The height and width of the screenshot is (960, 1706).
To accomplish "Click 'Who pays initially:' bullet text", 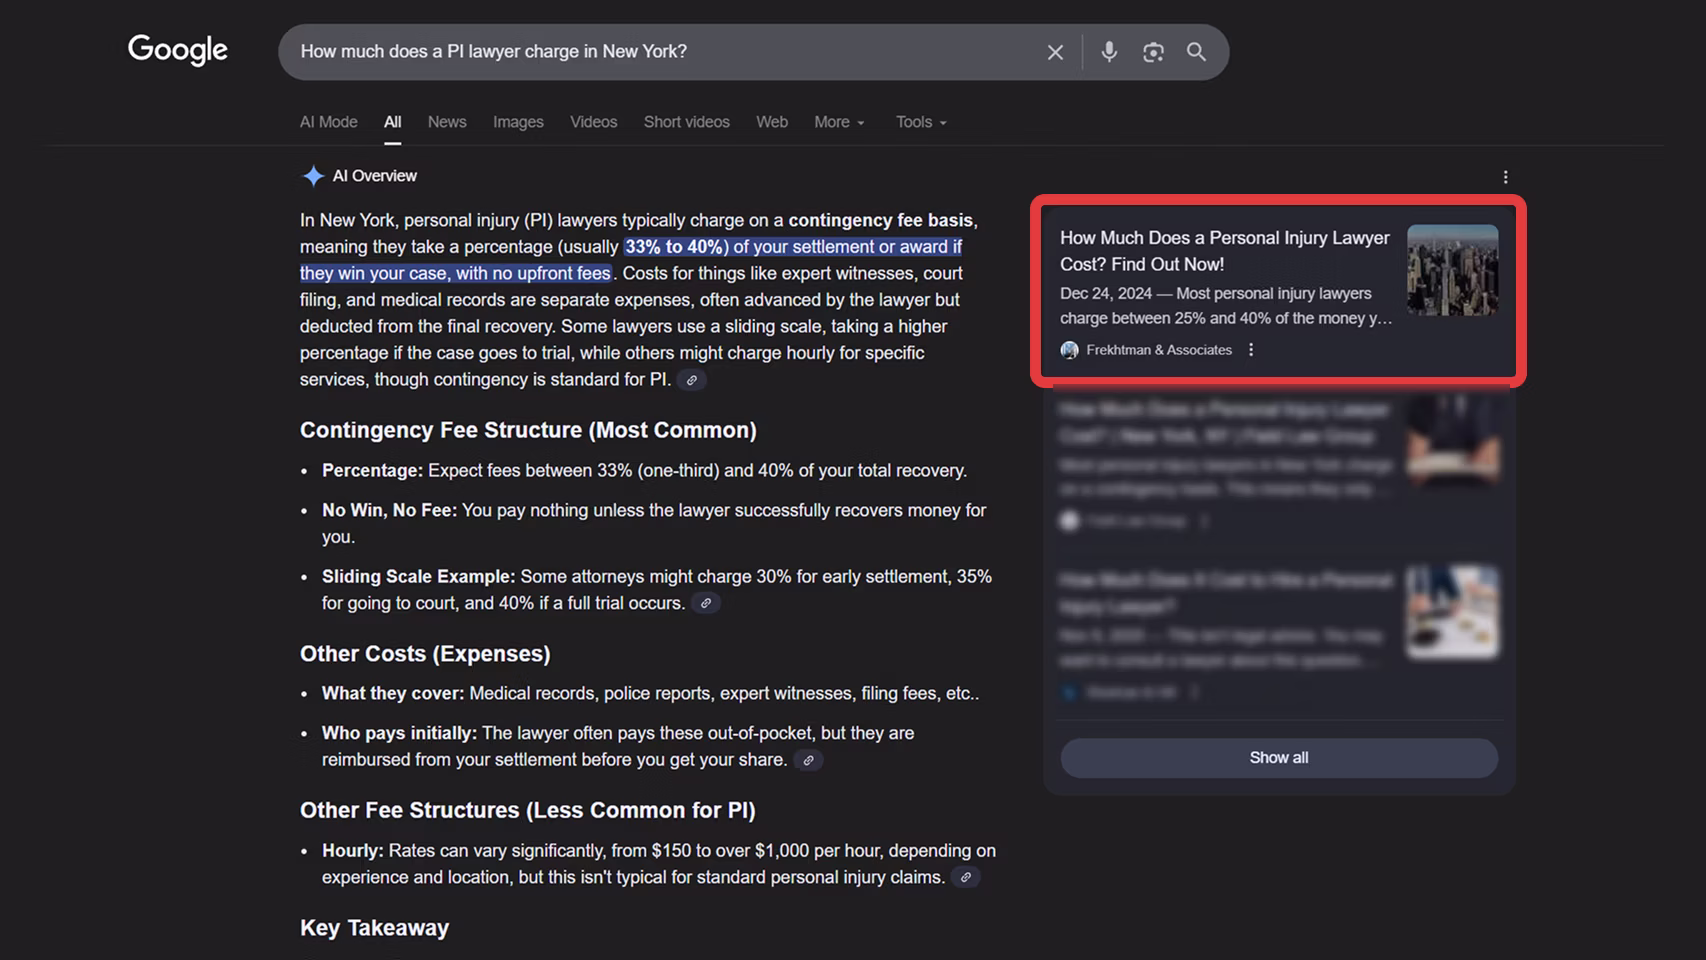I will click(x=399, y=733).
